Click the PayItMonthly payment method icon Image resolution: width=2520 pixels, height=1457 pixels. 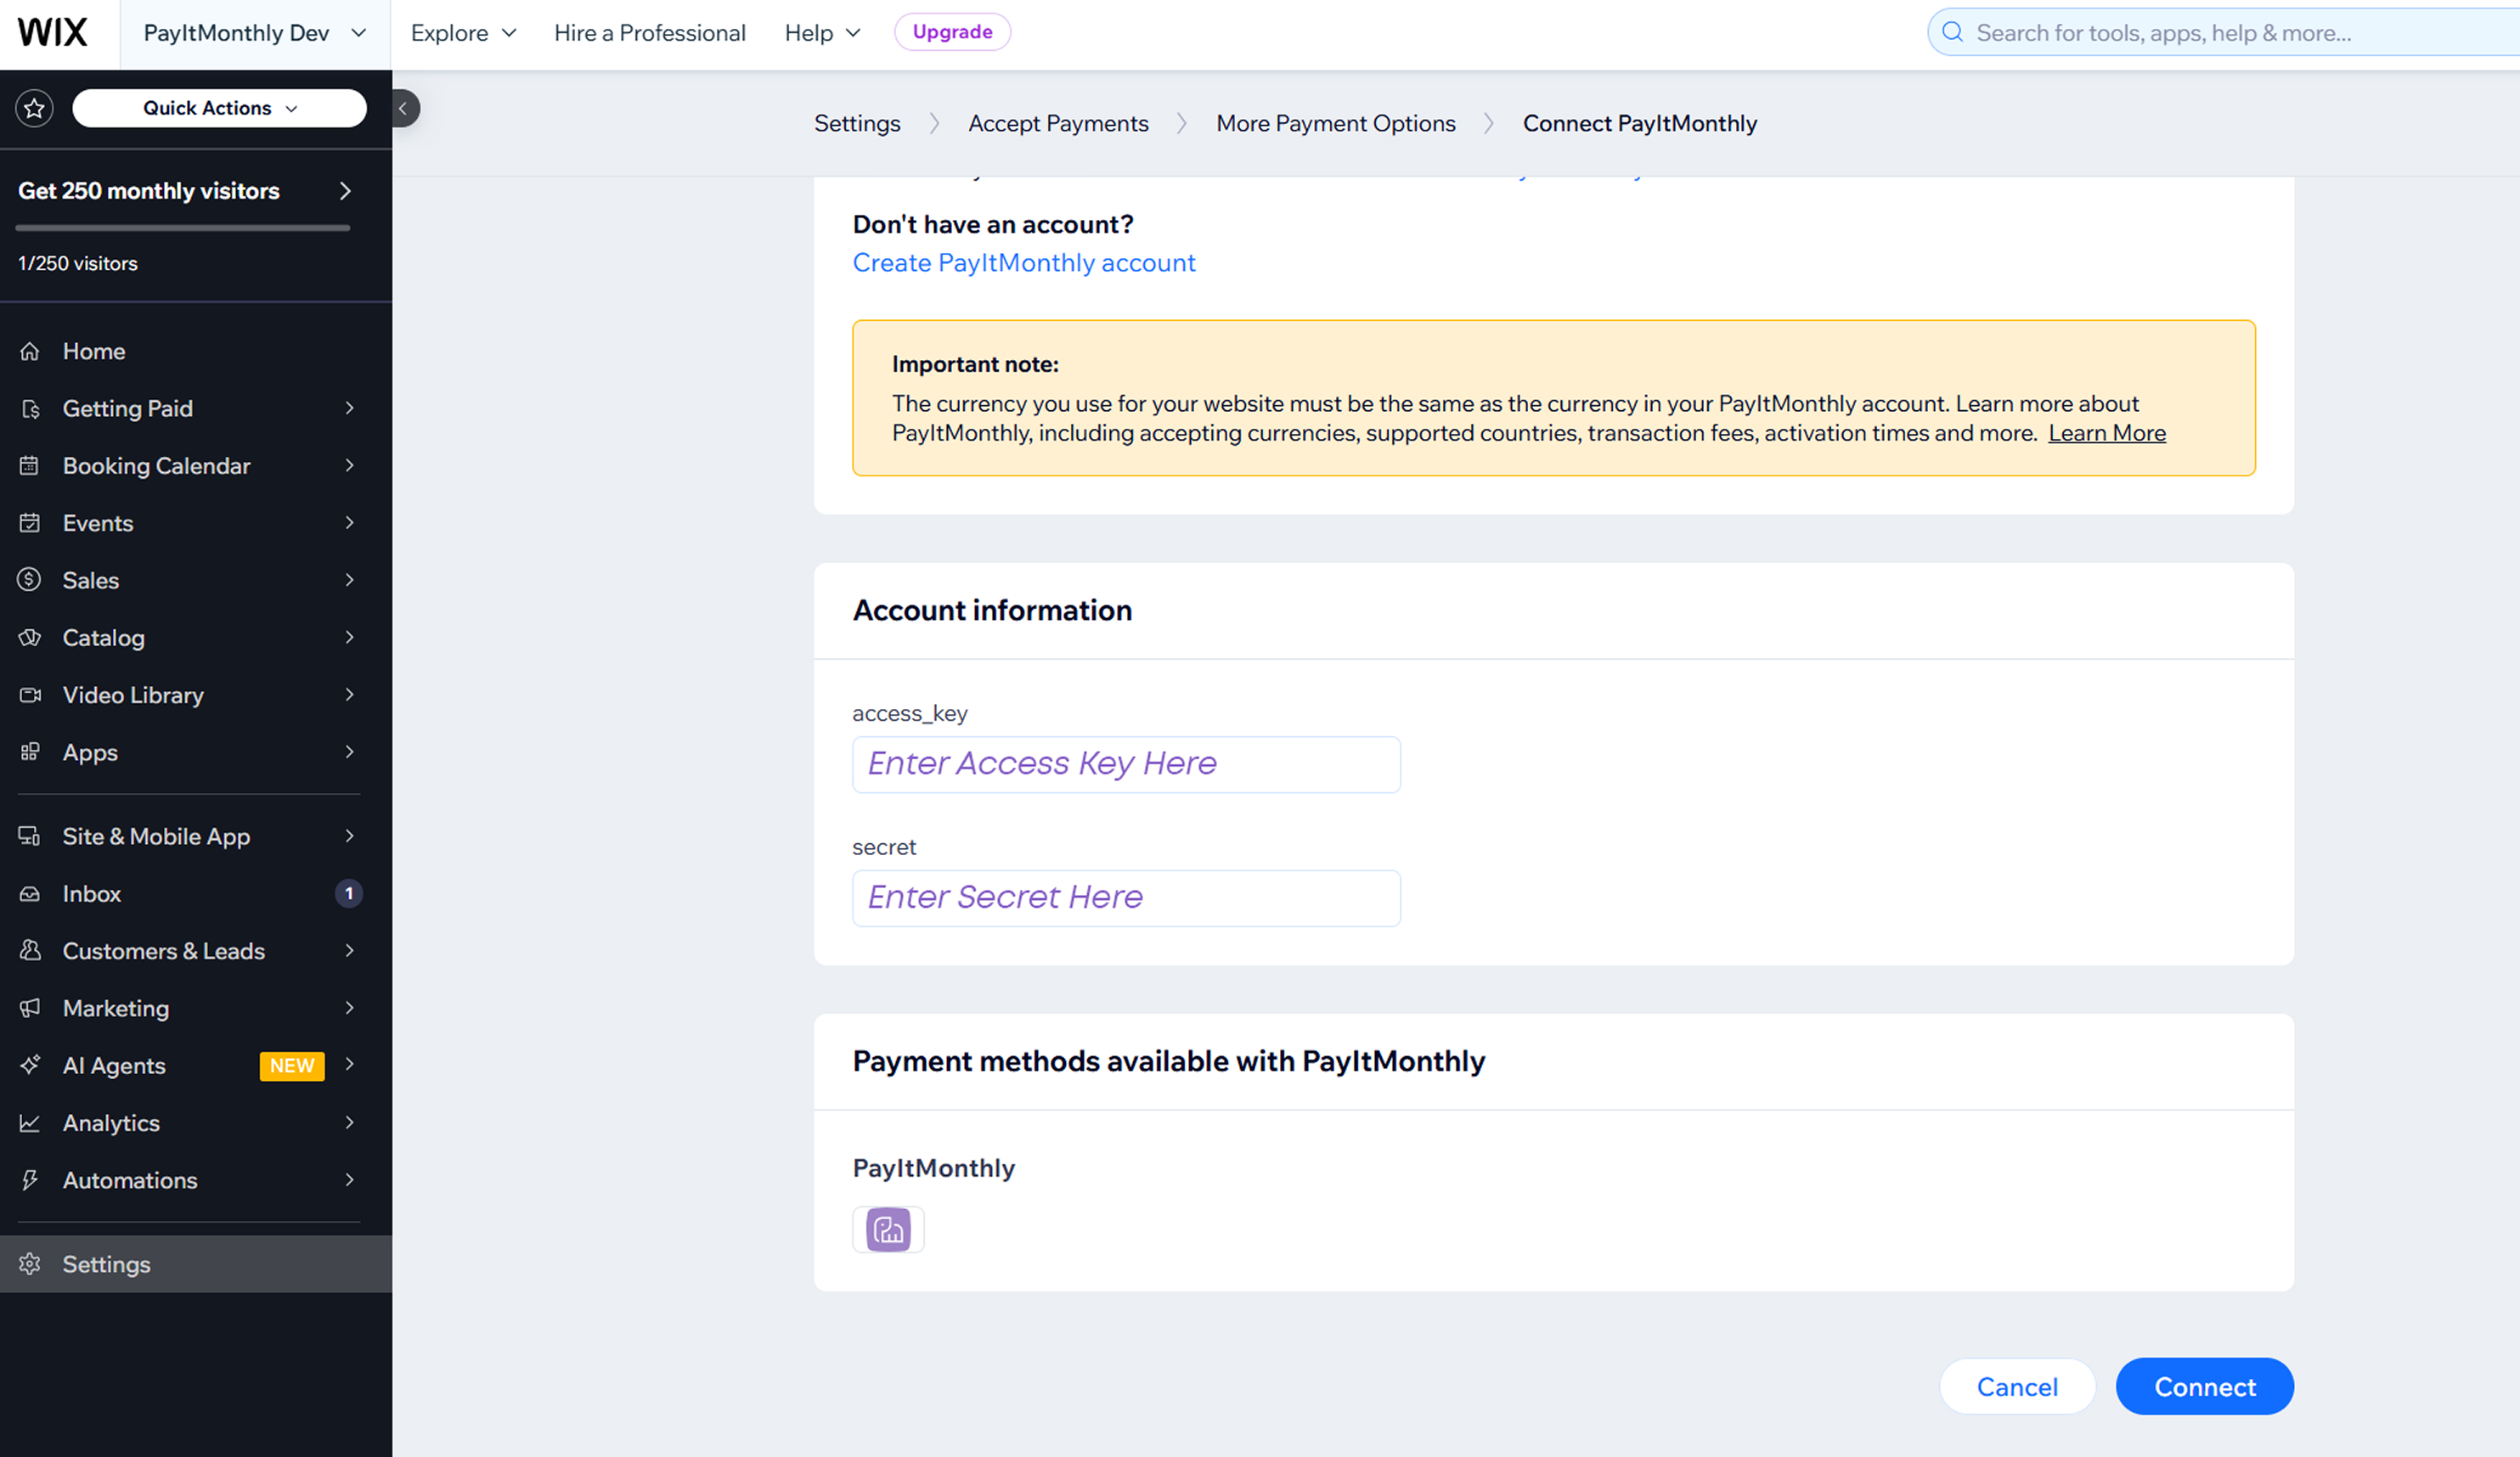click(888, 1229)
